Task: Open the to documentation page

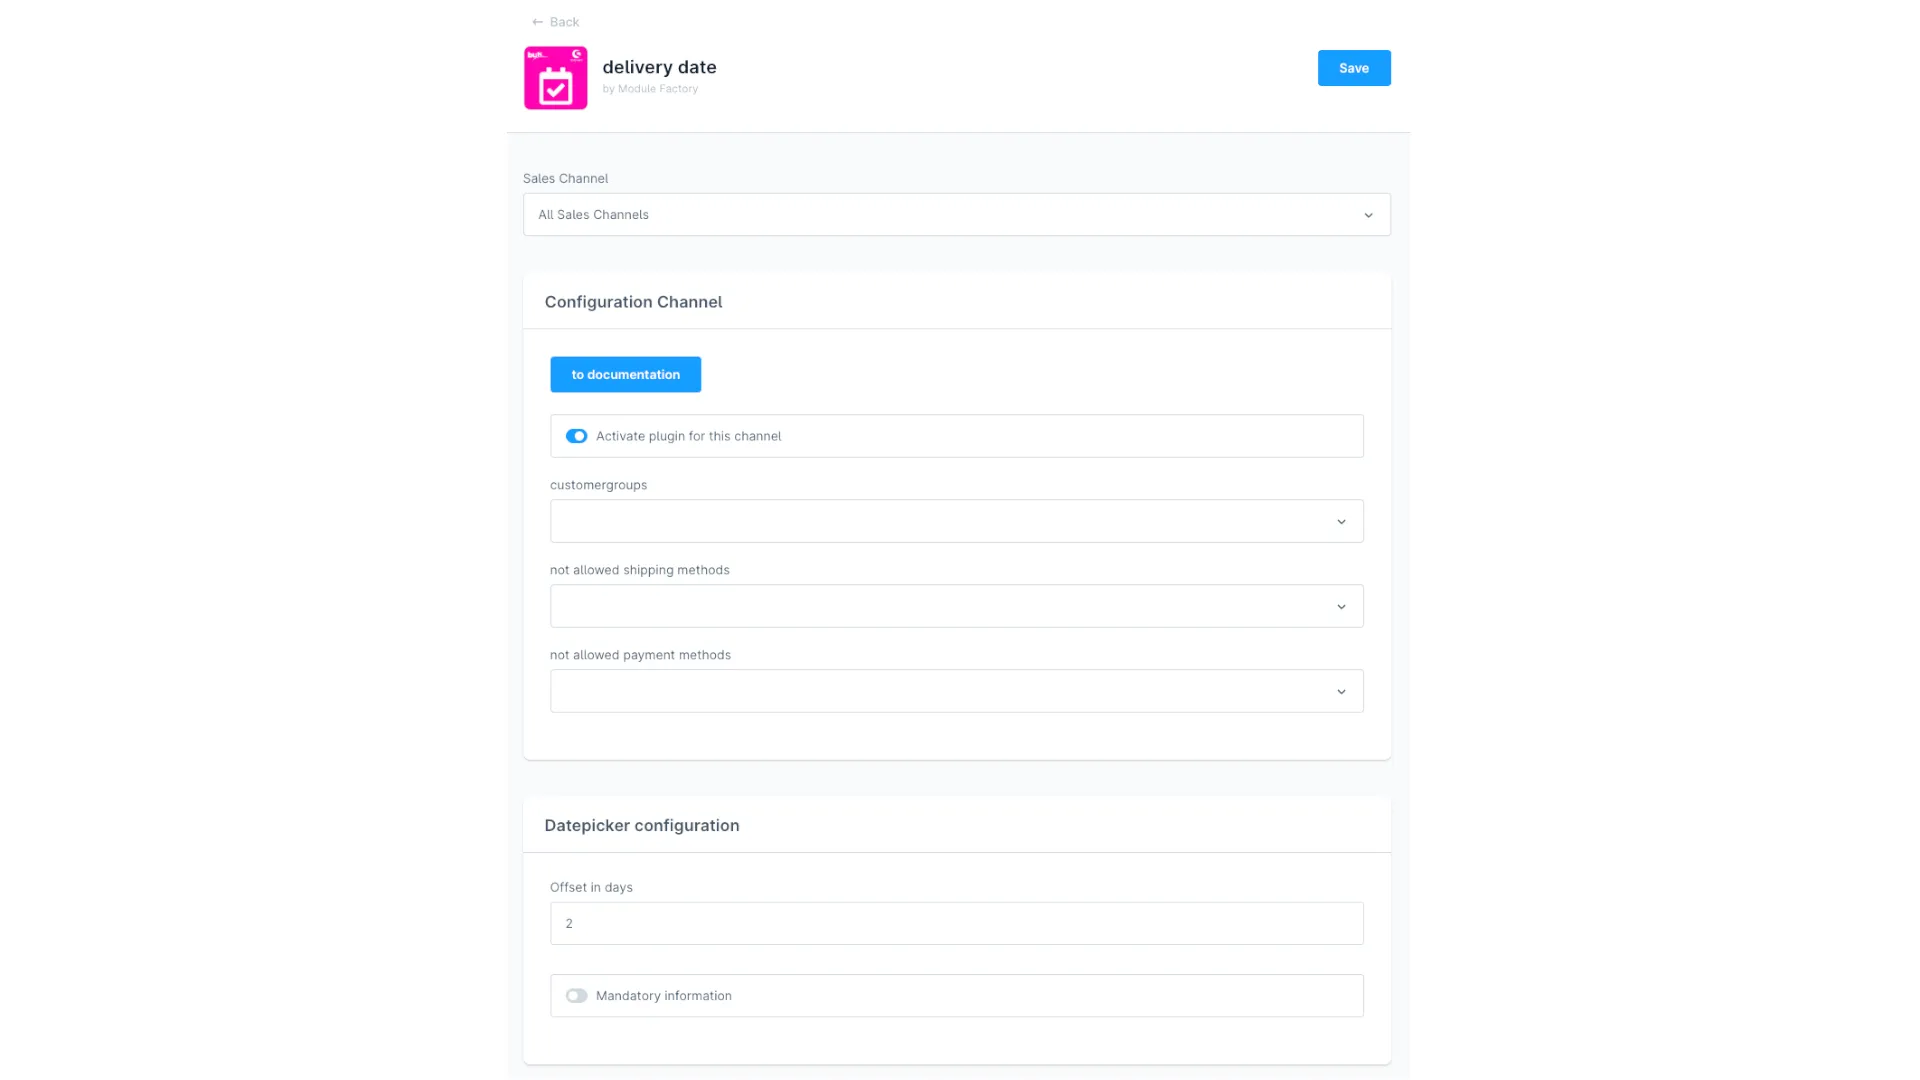Action: (625, 374)
